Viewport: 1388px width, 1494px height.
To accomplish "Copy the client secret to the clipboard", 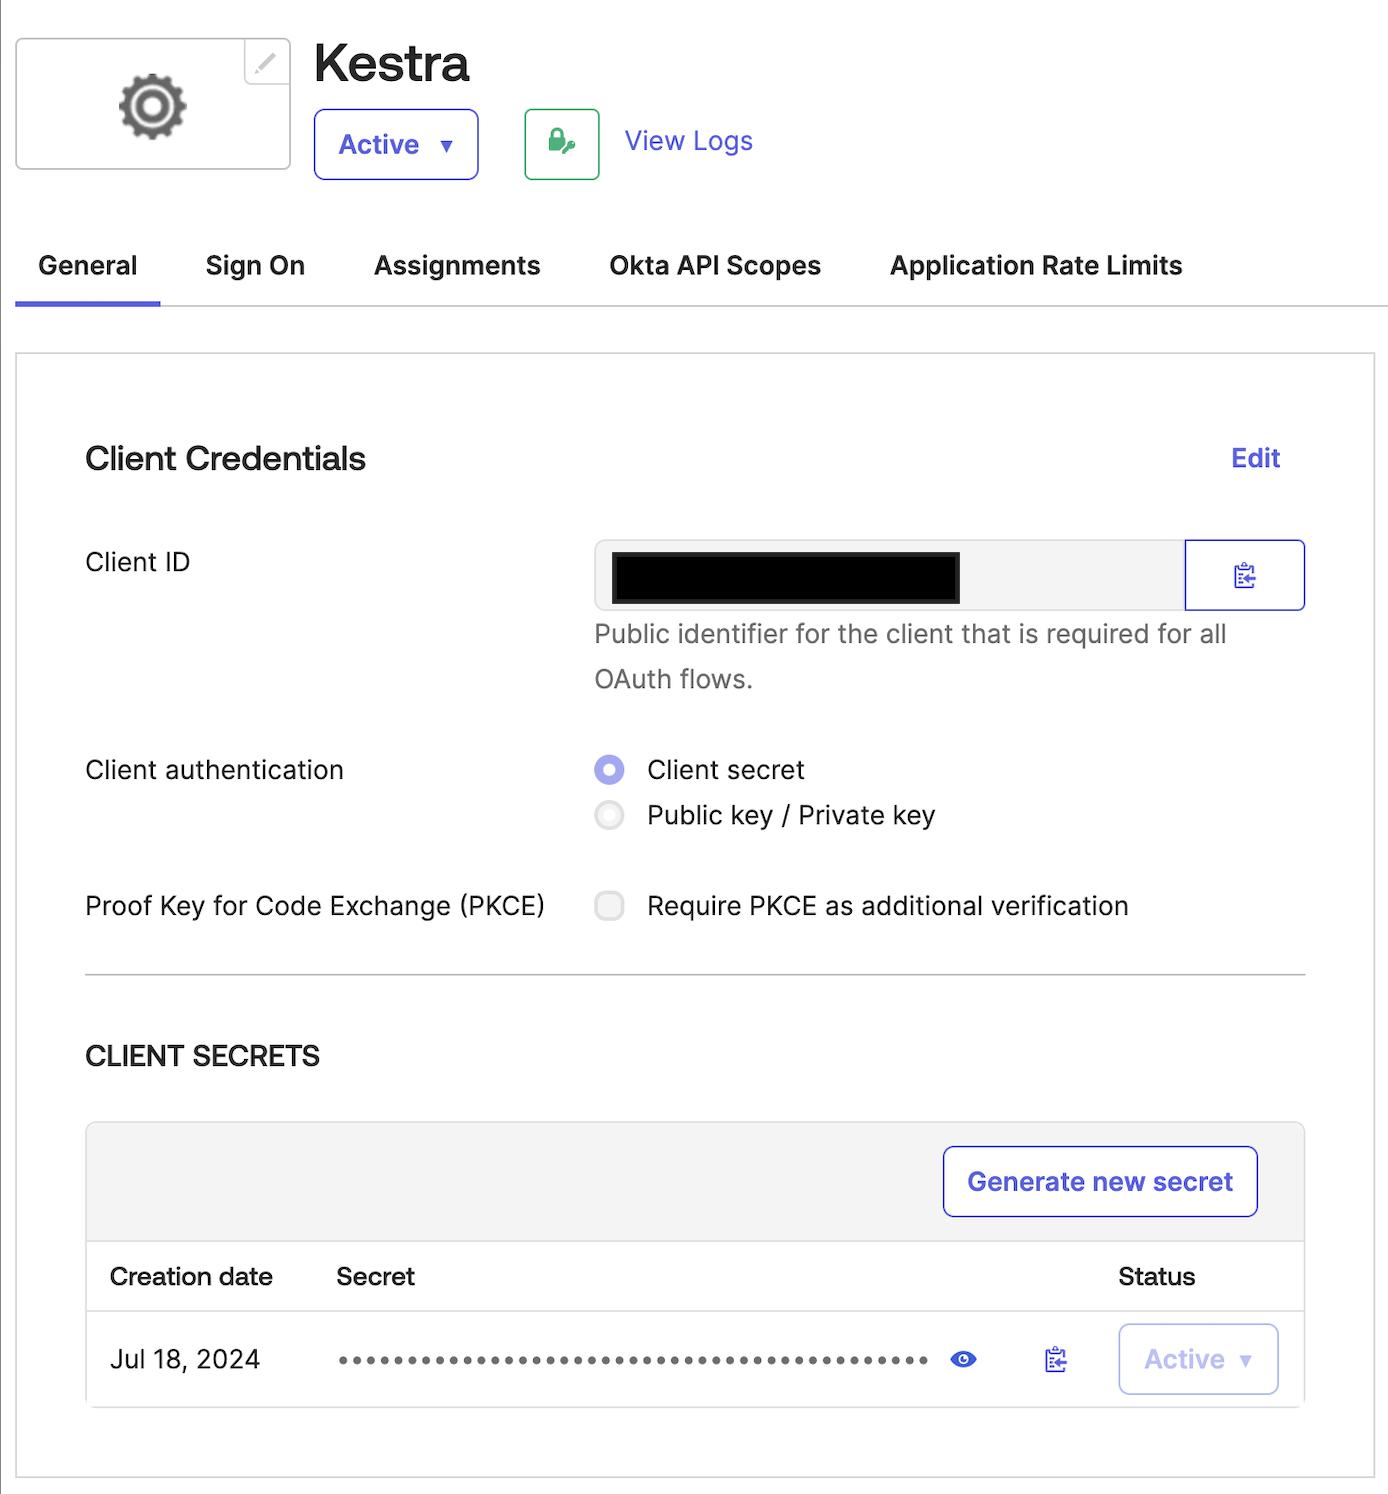I will [x=1056, y=1359].
